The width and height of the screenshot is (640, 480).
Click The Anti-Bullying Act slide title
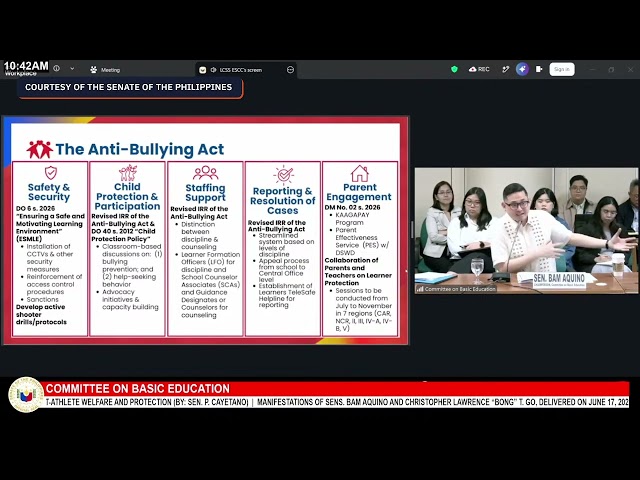coord(140,149)
